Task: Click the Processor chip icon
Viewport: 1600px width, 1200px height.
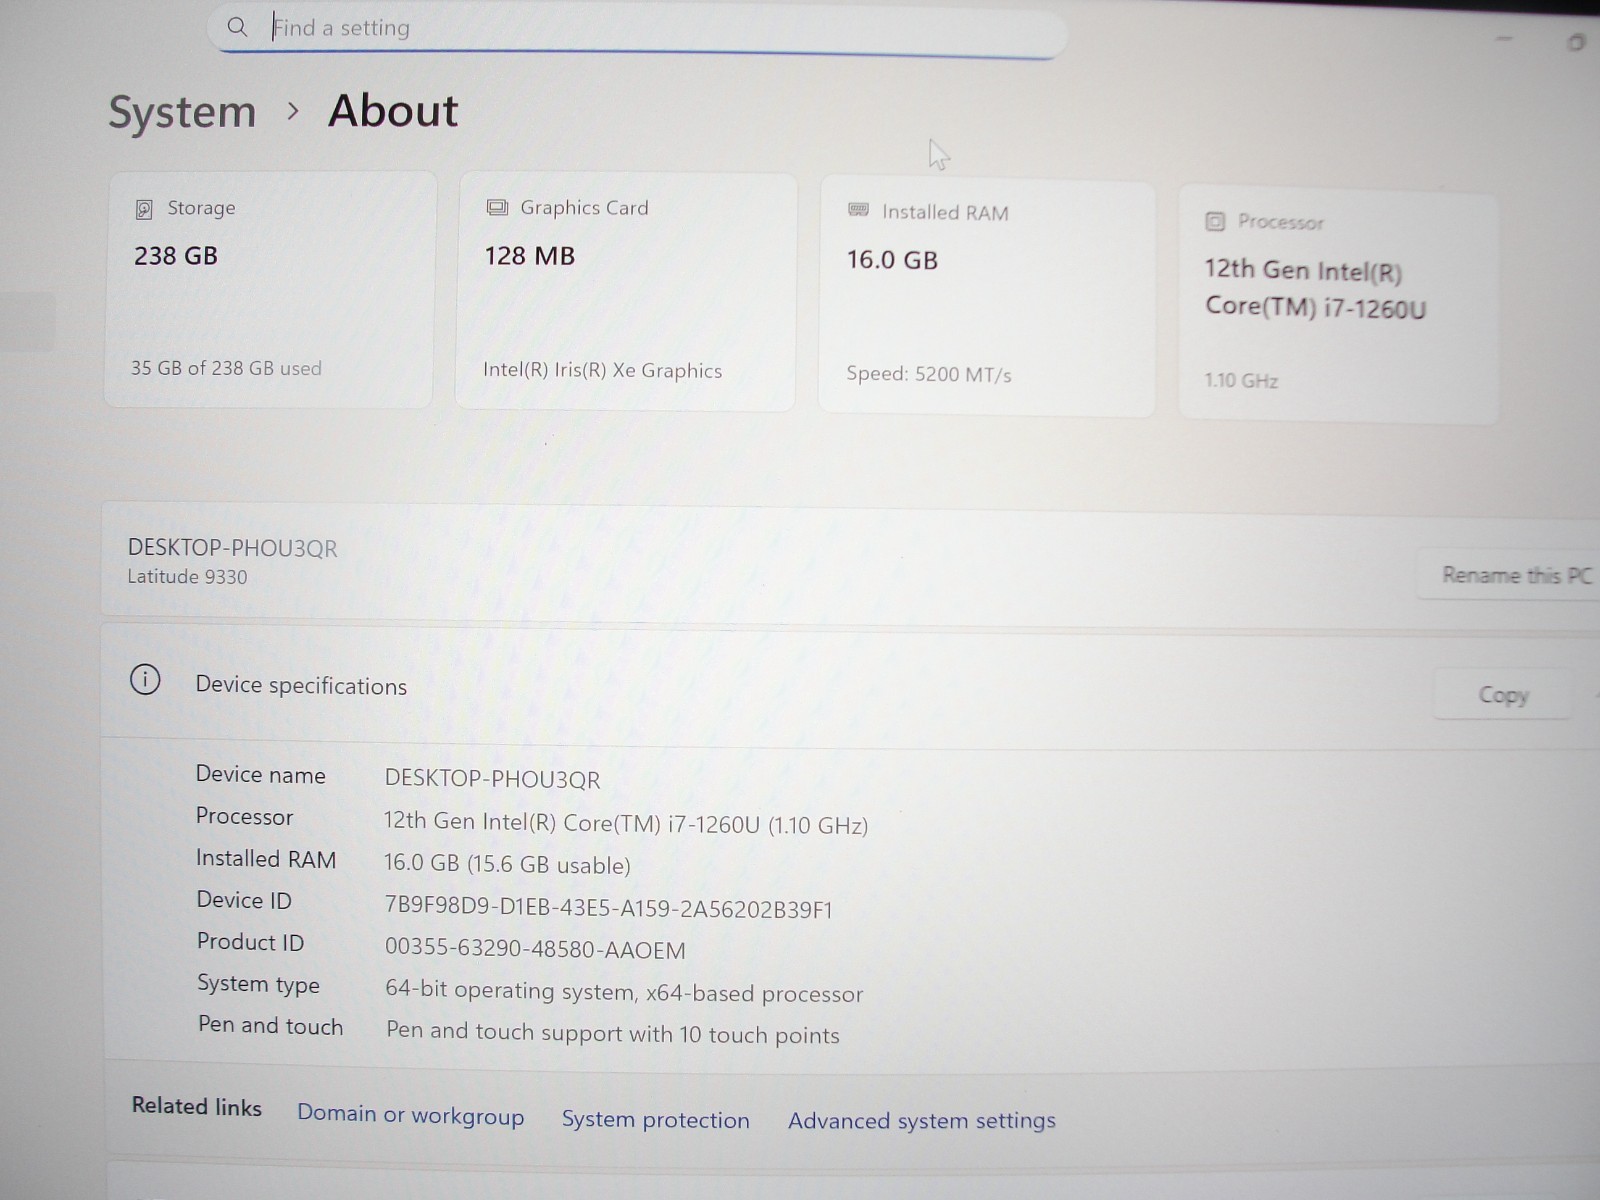Action: [1215, 221]
